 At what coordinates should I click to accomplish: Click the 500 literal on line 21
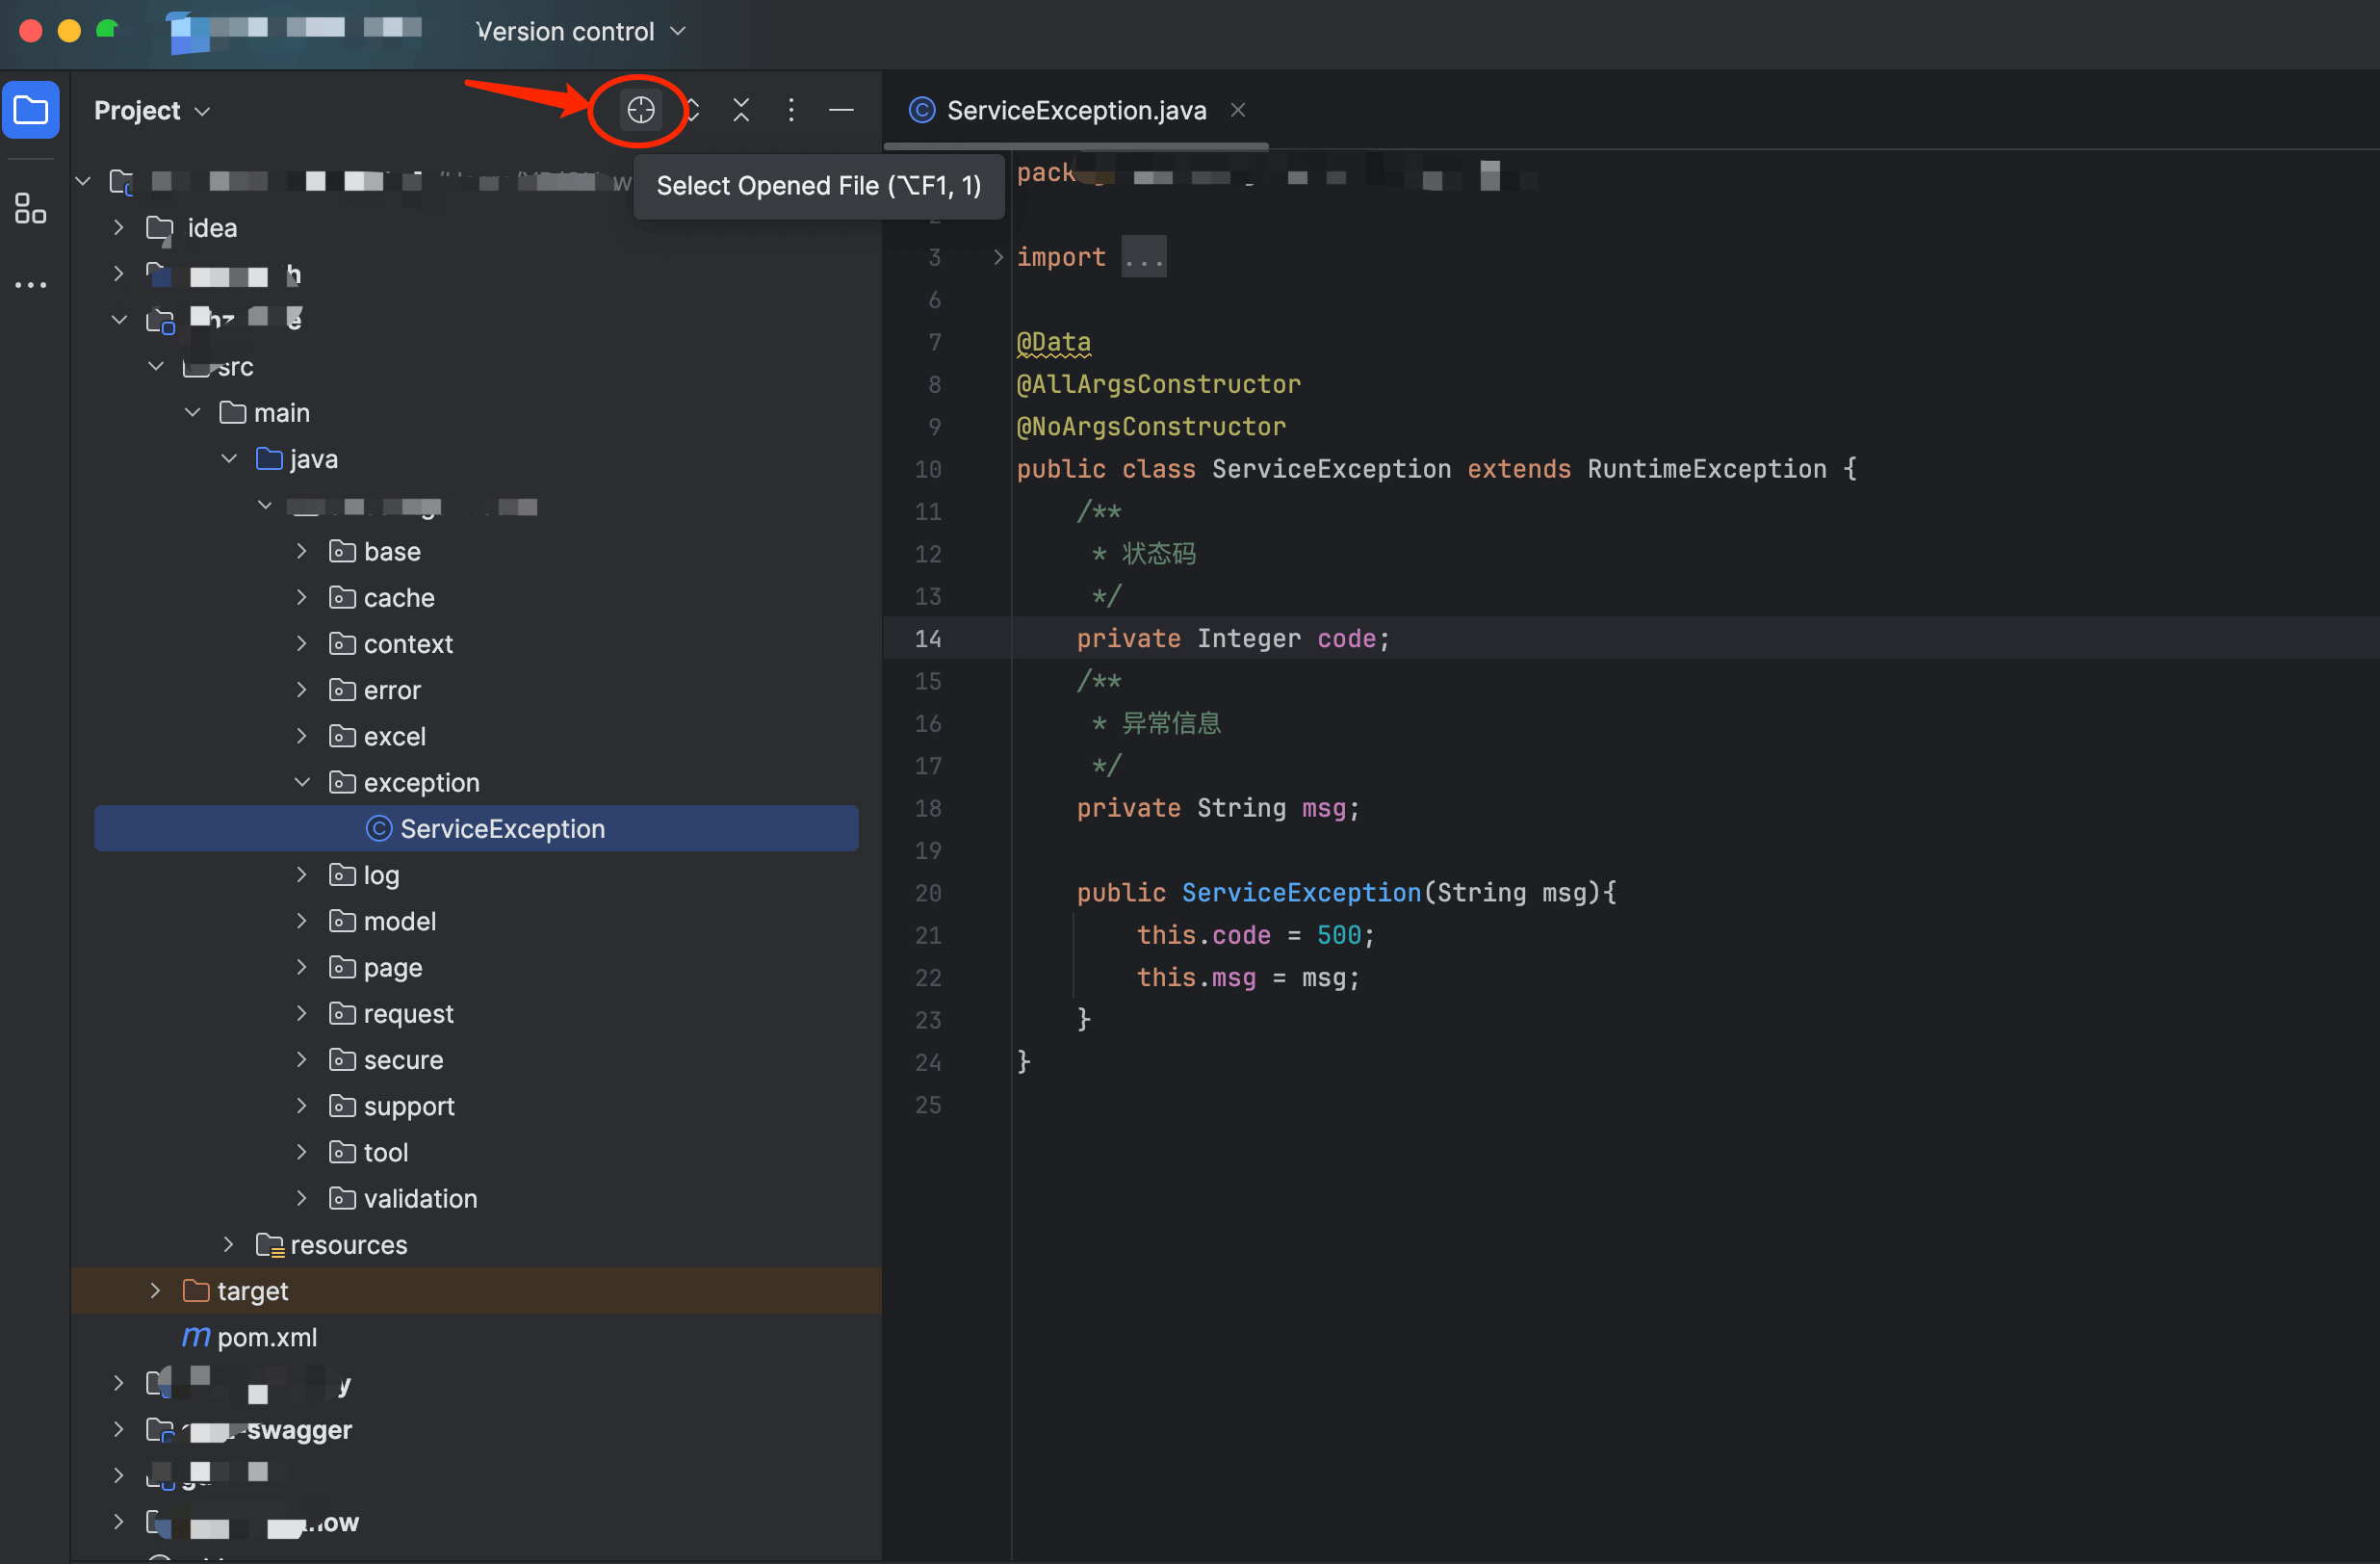[1338, 935]
